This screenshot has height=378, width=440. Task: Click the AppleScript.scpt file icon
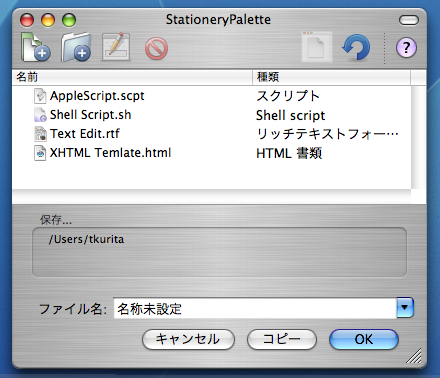click(40, 96)
